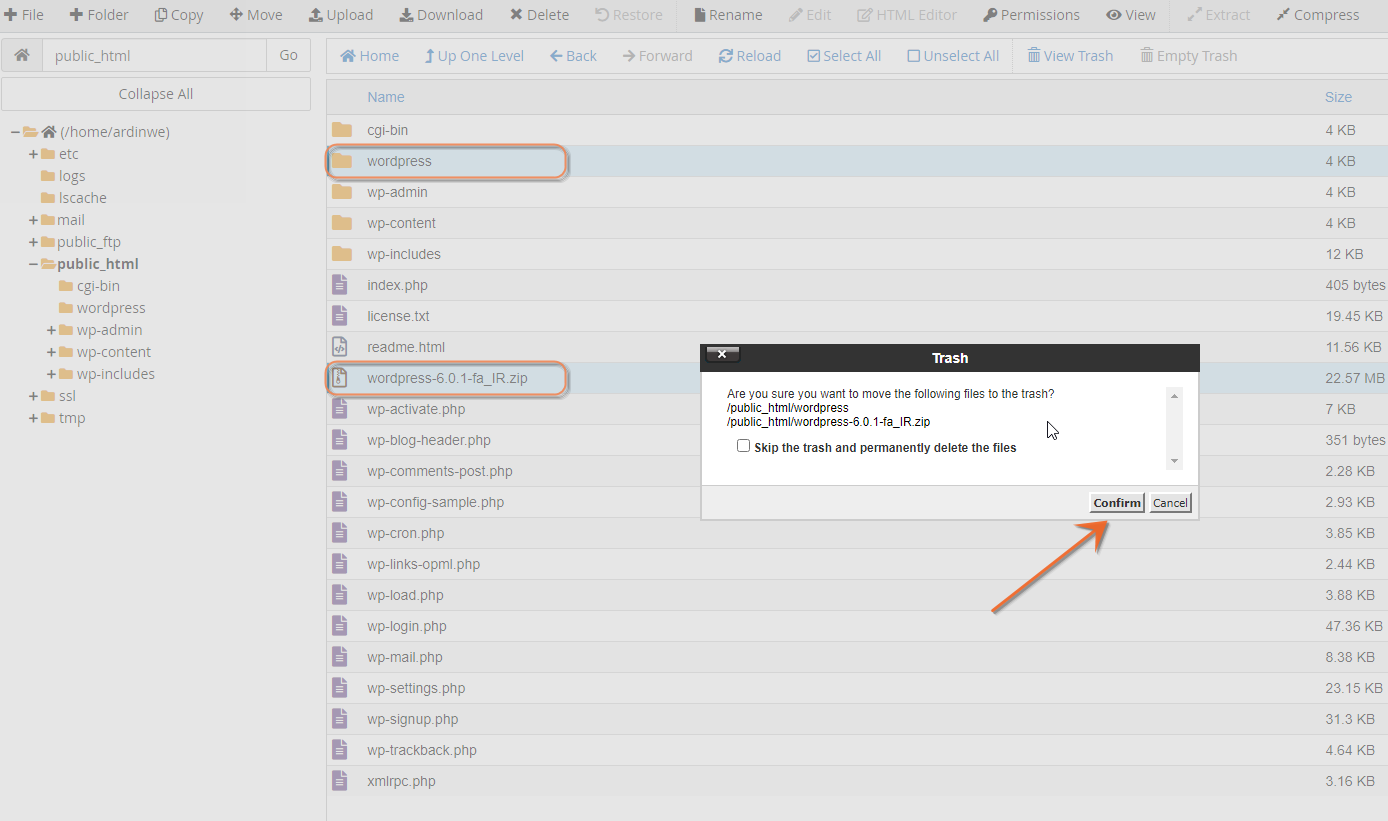The width and height of the screenshot is (1388, 821).
Task: Click the Trash dialog scrollbar up arrow
Action: point(1175,396)
